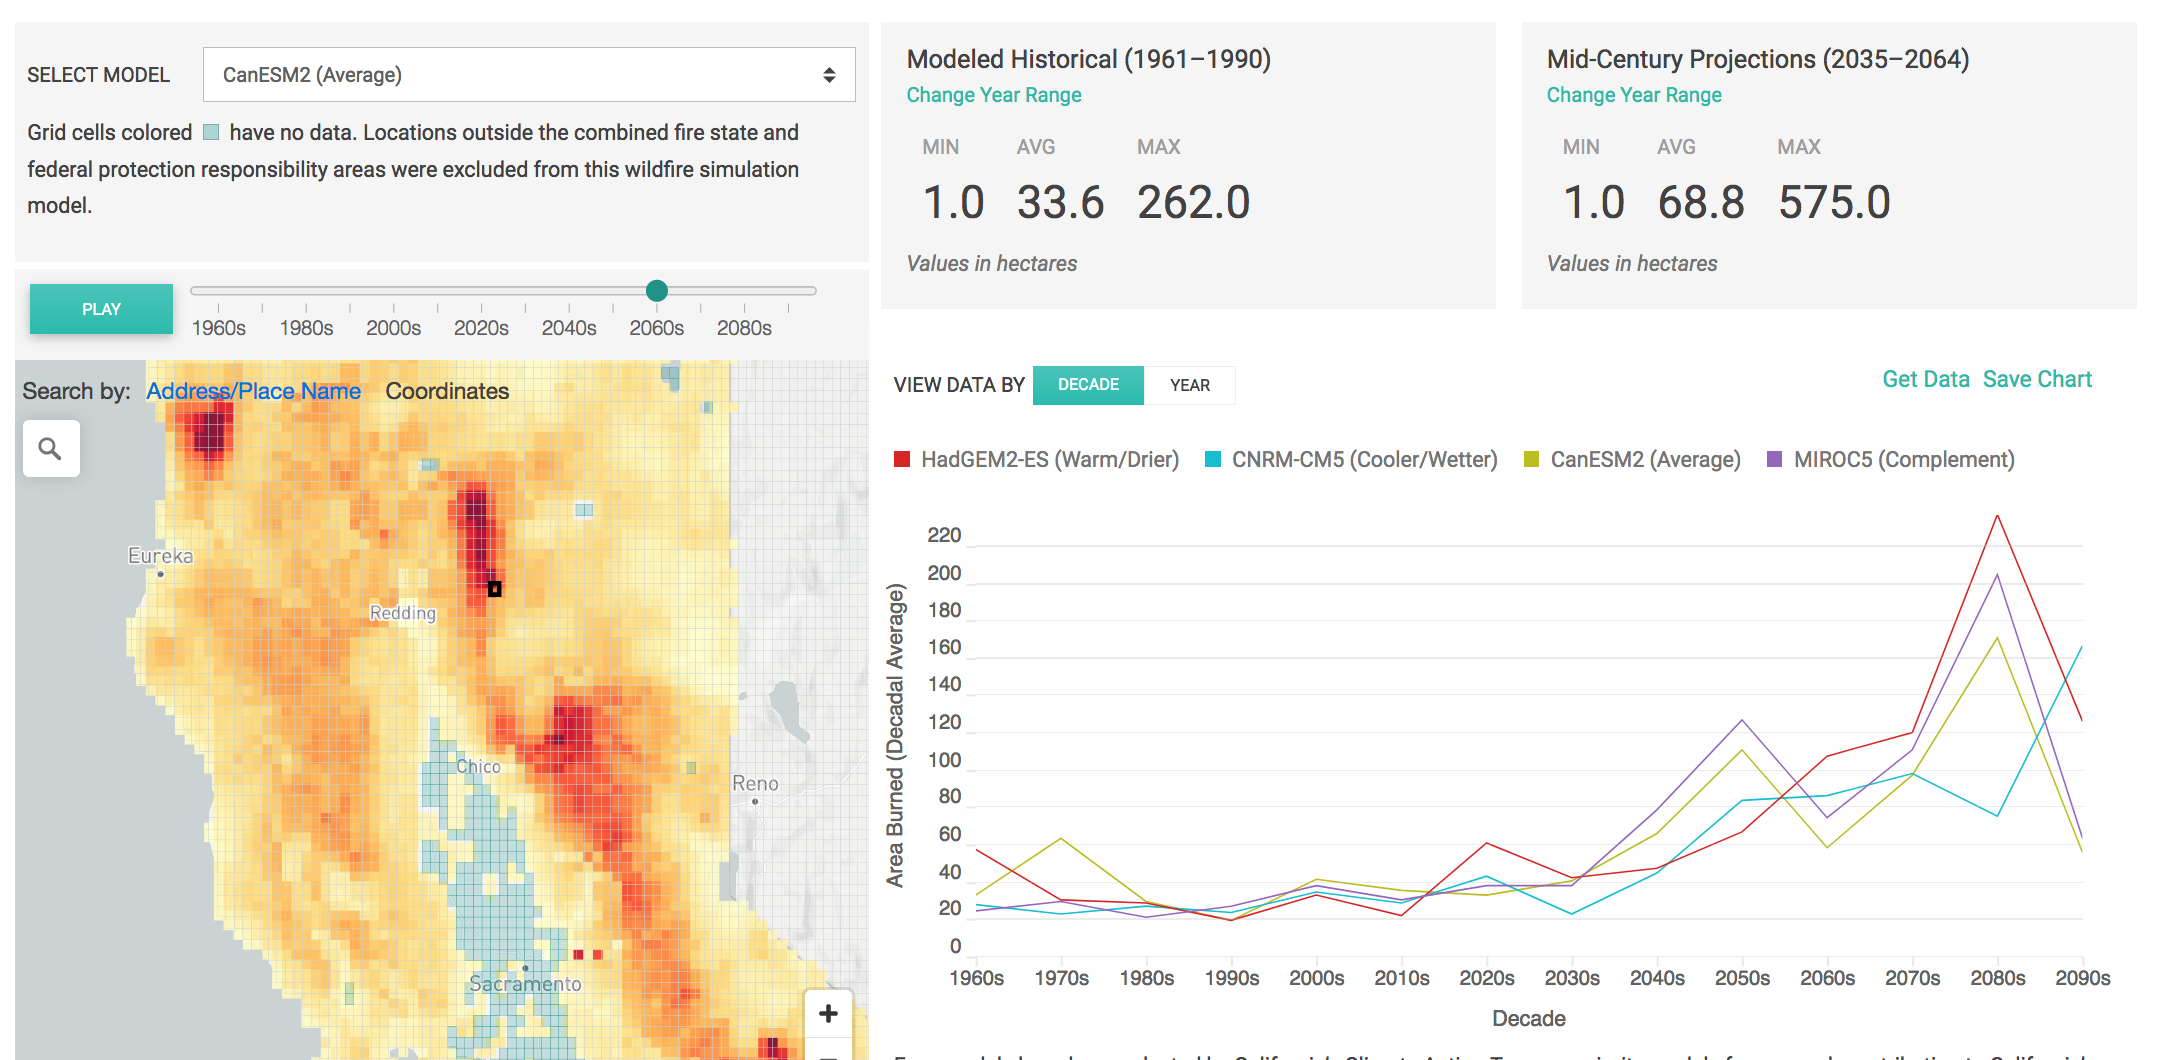The width and height of the screenshot is (2160, 1060).
Task: Click the 2020s label on decade slider
Action: tap(481, 328)
